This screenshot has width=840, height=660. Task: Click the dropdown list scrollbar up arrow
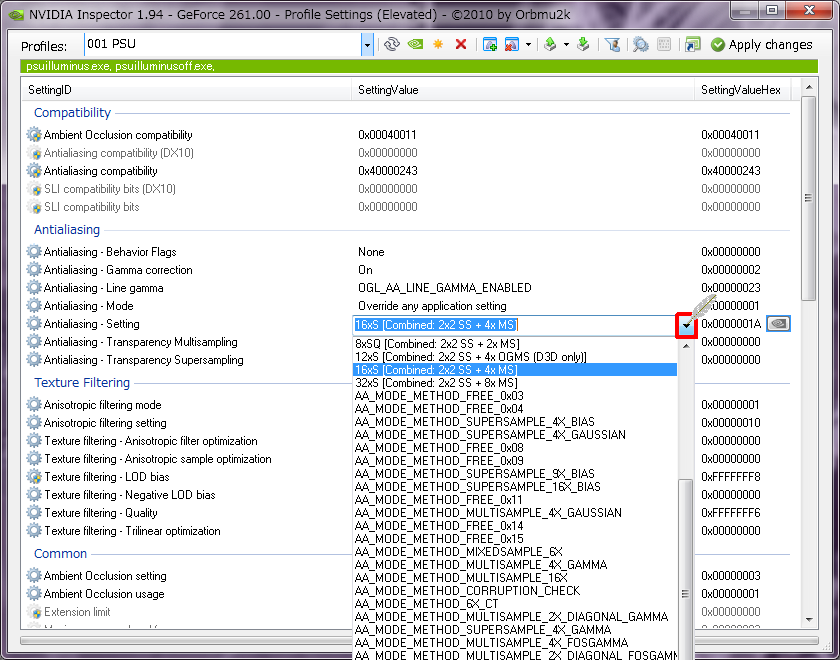[x=686, y=346]
